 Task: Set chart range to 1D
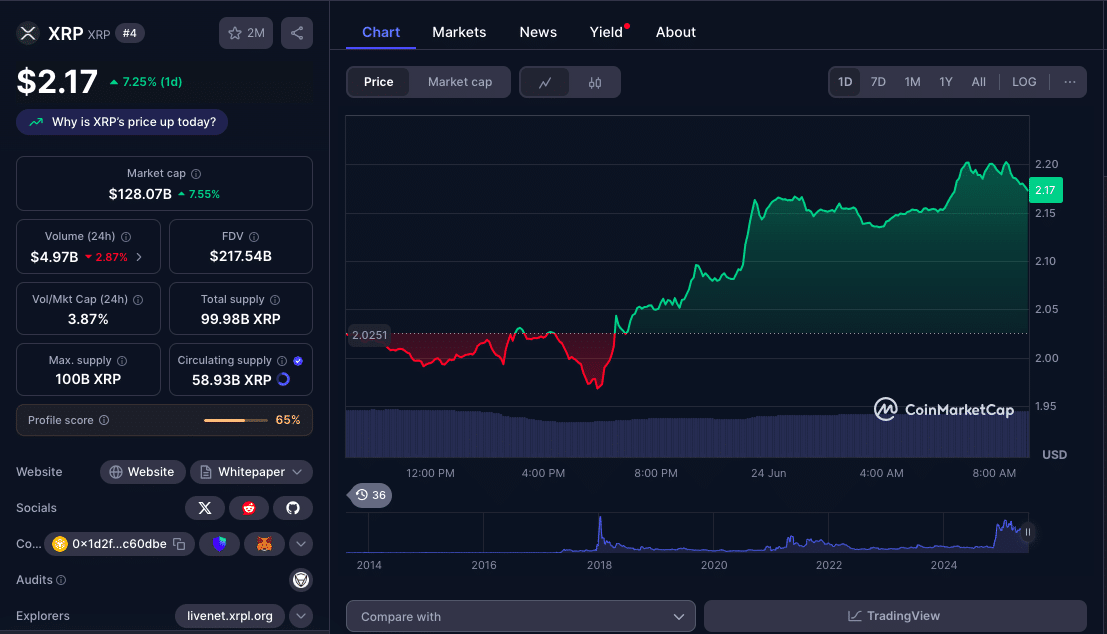click(x=845, y=82)
